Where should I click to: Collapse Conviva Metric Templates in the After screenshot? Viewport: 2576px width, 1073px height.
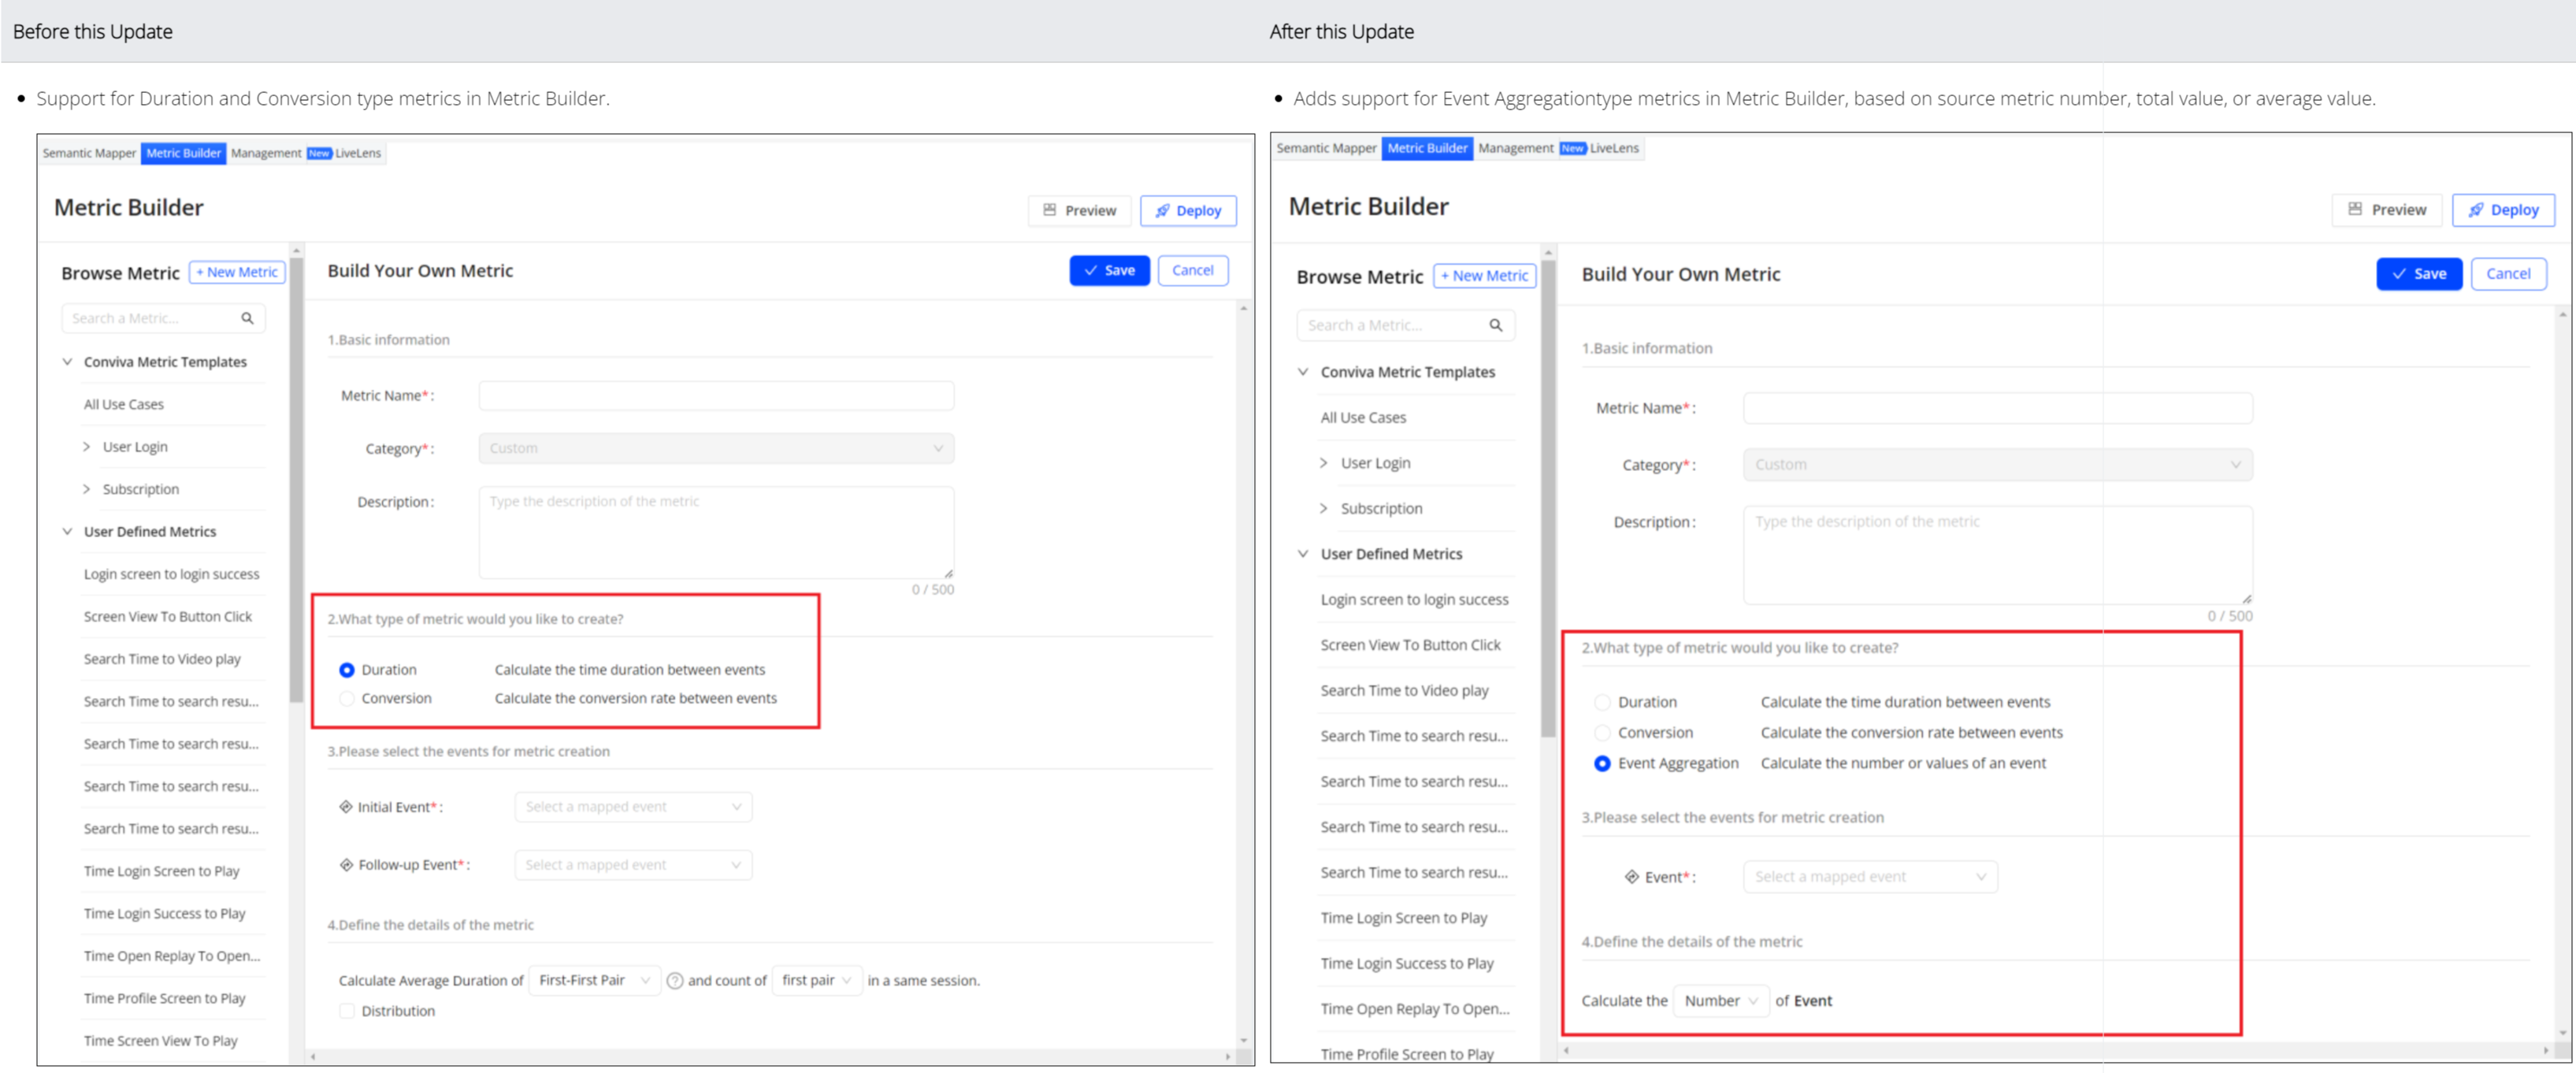pyautogui.click(x=1303, y=372)
